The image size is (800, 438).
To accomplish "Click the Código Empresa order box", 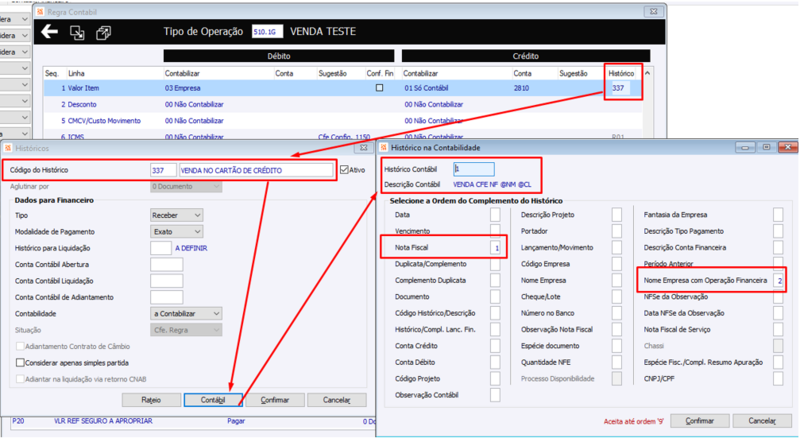I will coord(617,264).
